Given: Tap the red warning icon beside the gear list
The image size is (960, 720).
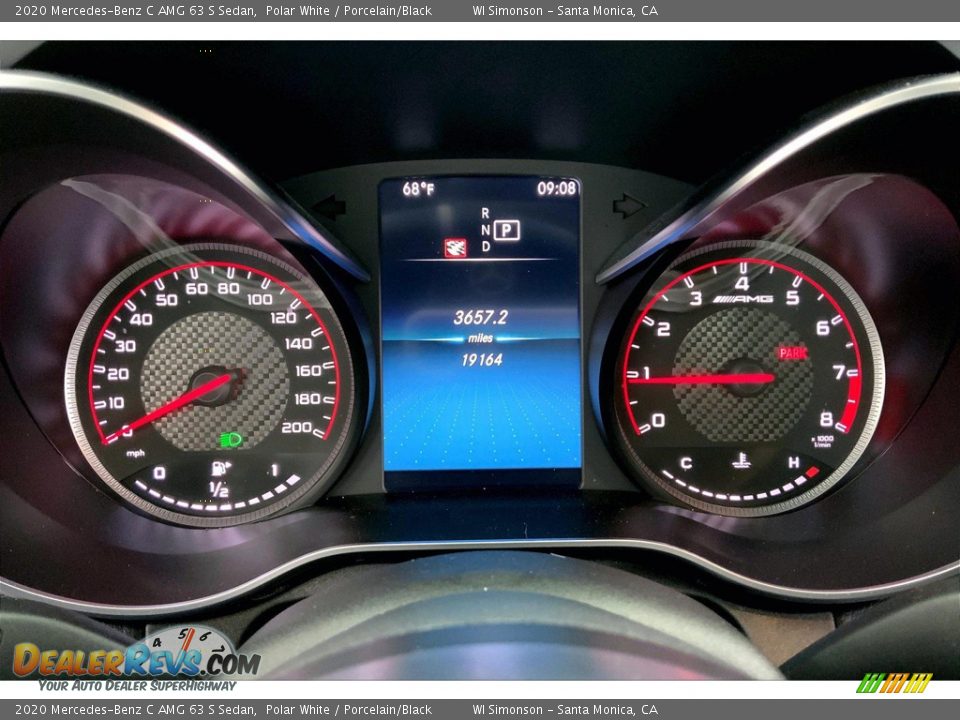Looking at the screenshot, I should tap(455, 247).
